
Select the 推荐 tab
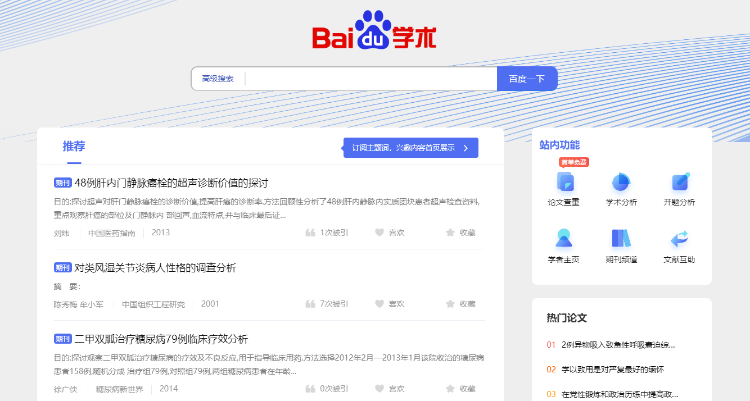pyautogui.click(x=74, y=146)
